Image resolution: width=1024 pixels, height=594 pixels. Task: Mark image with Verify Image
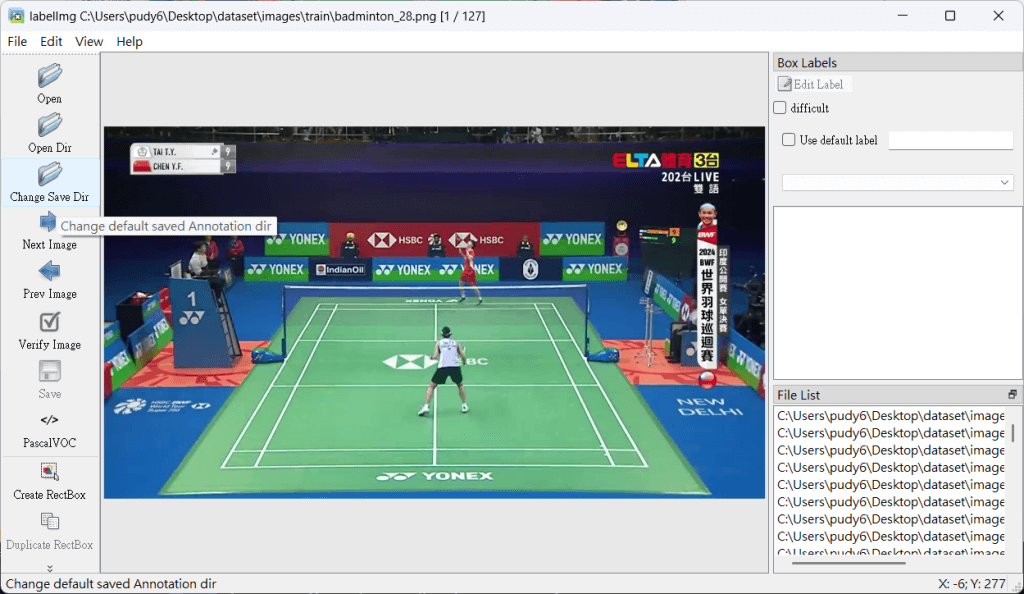coord(49,323)
